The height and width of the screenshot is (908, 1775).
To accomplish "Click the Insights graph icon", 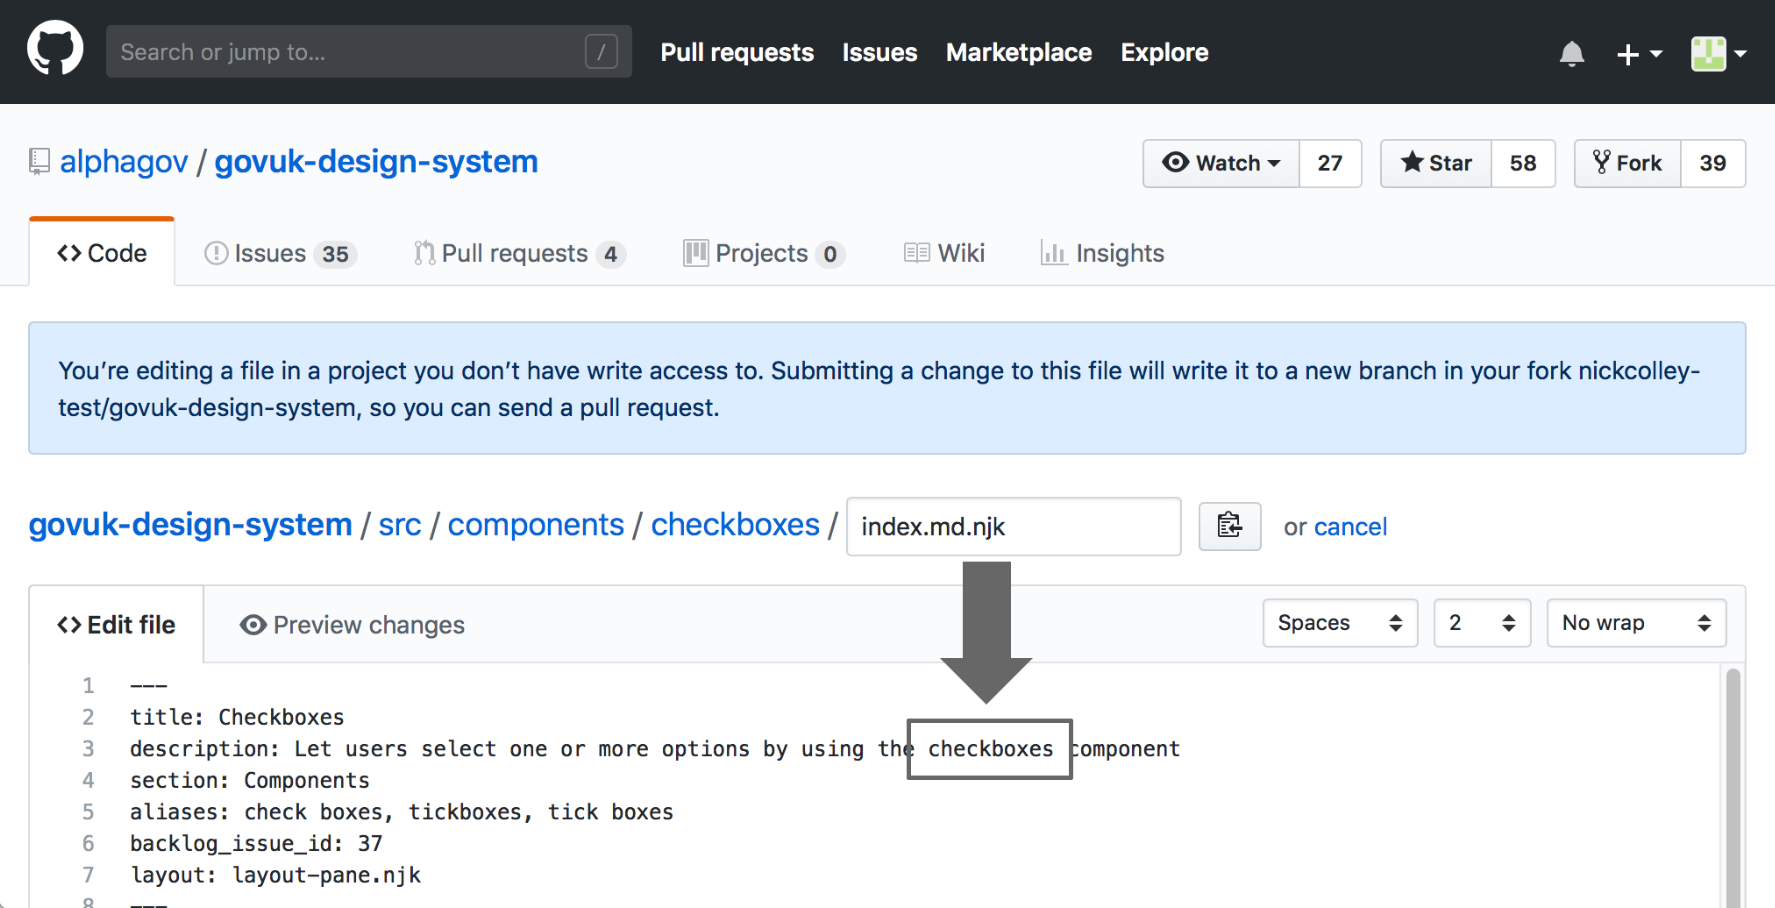I will (x=1054, y=253).
